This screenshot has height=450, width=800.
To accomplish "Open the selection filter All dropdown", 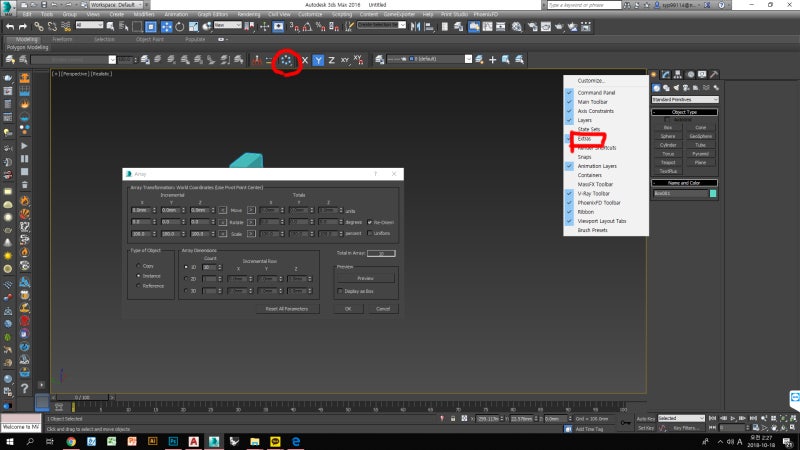I will click(89, 25).
